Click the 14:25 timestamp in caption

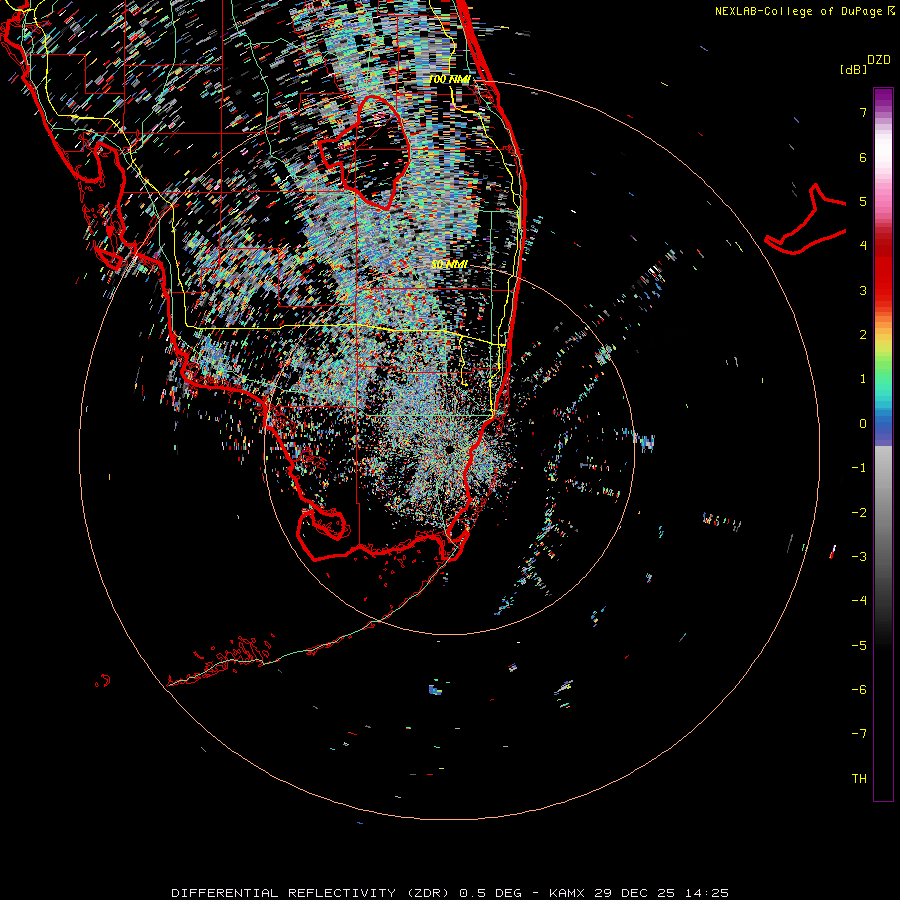706,893
